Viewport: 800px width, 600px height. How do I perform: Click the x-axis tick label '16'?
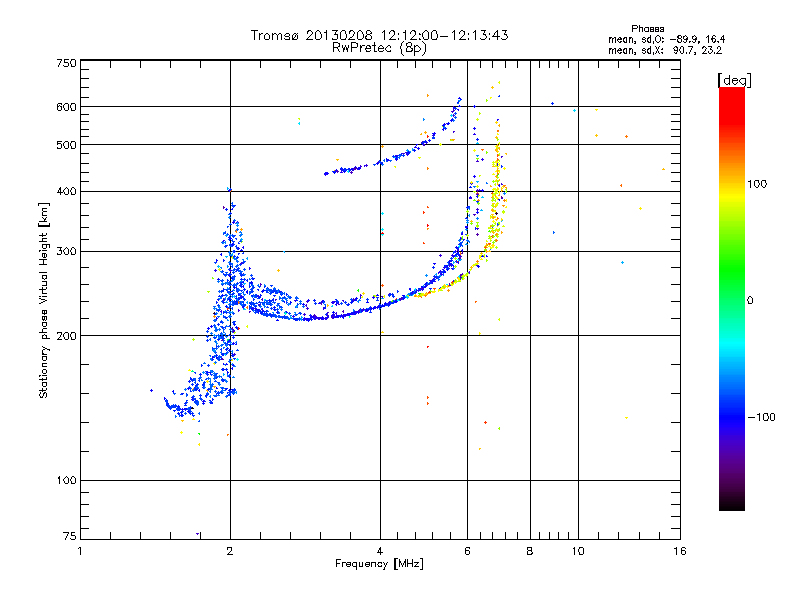[680, 551]
